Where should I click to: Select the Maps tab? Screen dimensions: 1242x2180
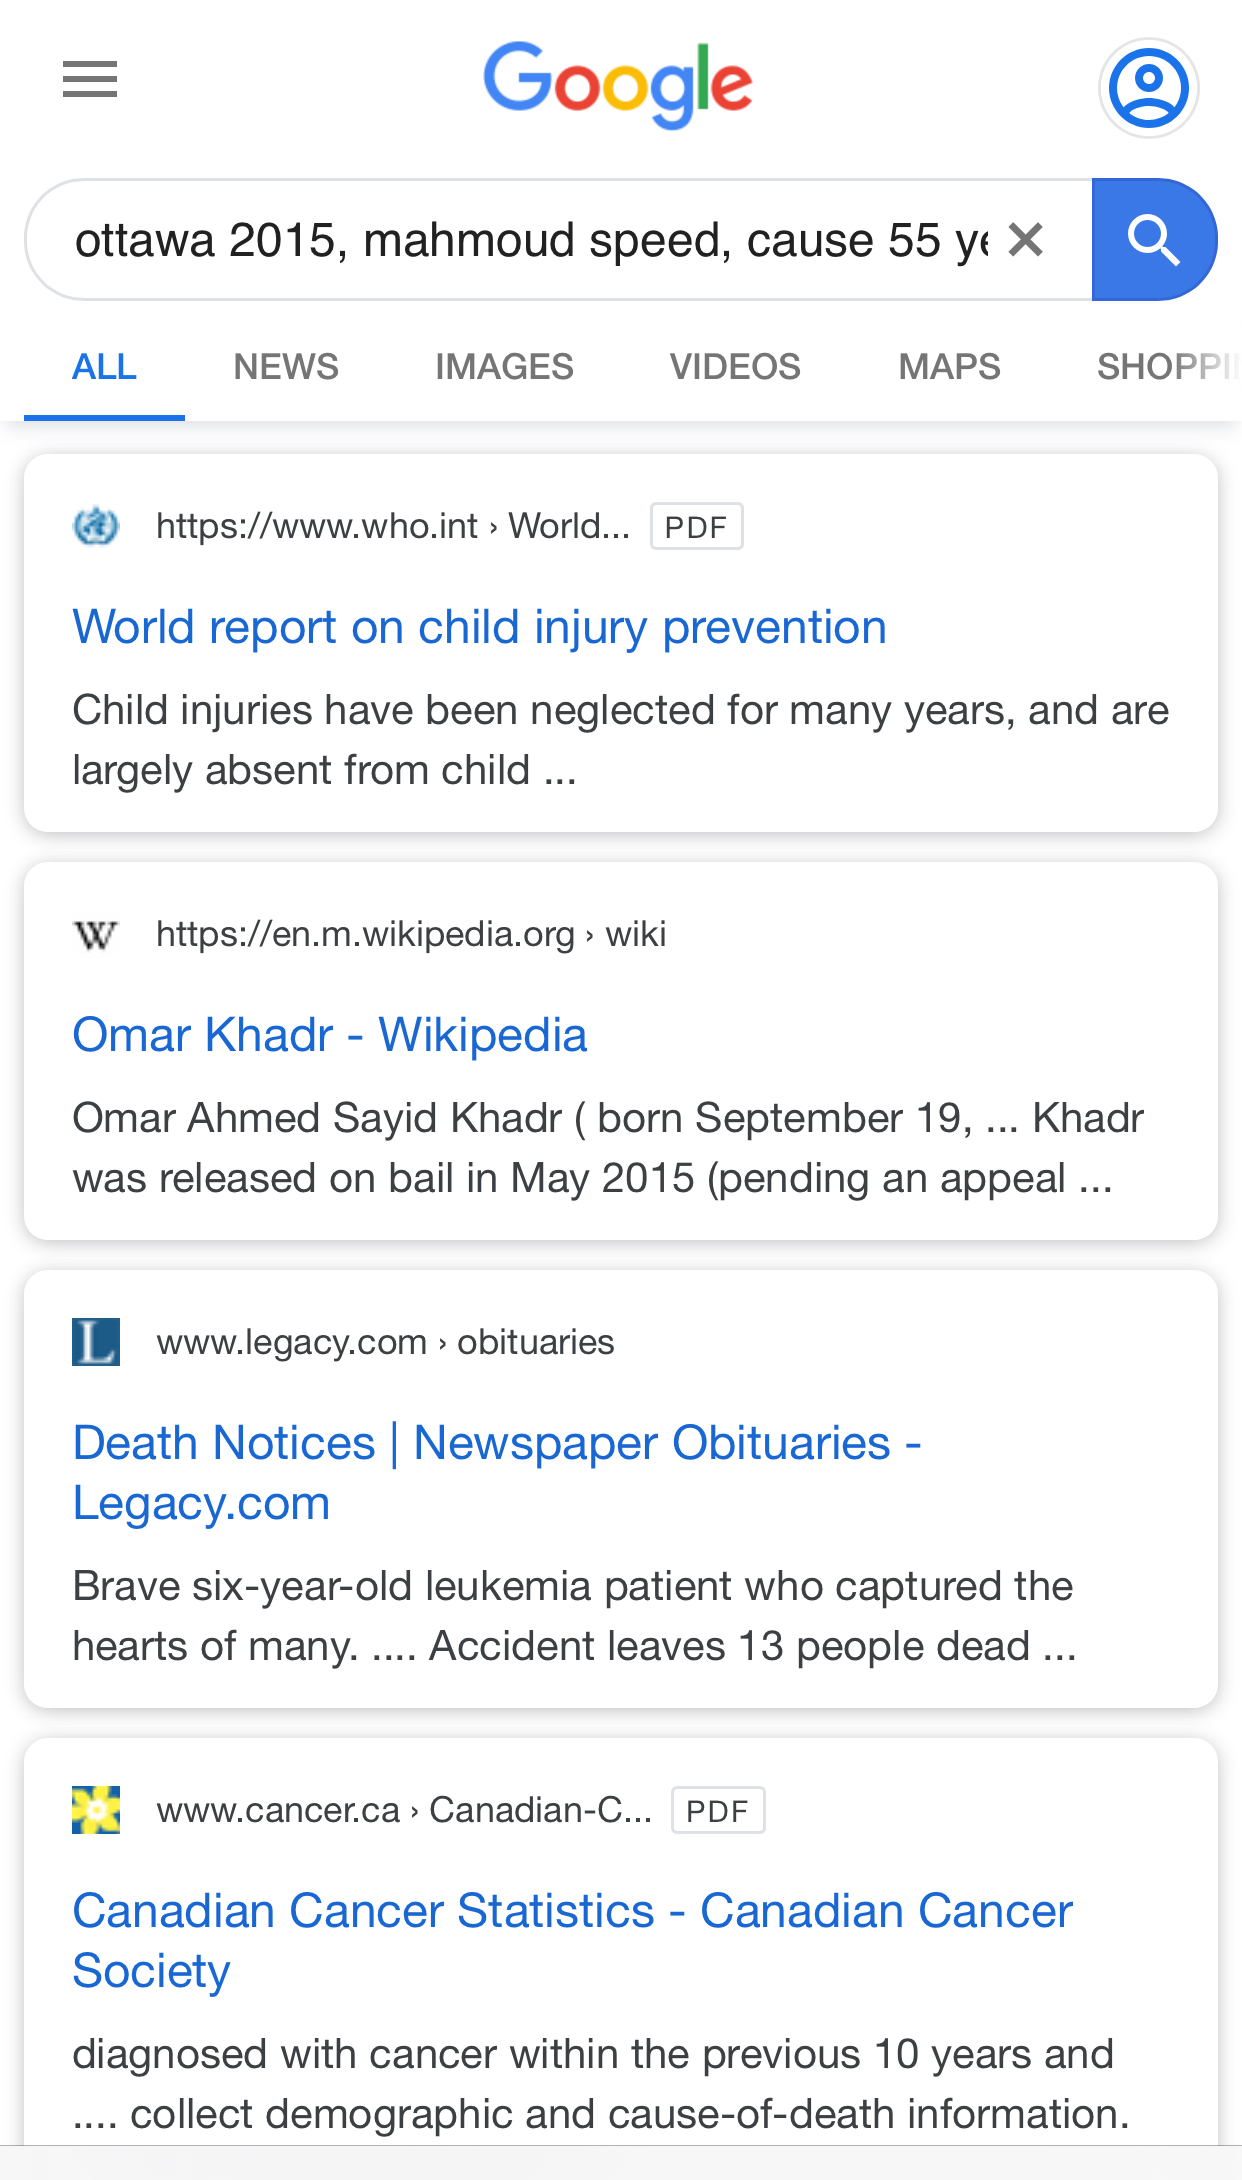(x=949, y=367)
